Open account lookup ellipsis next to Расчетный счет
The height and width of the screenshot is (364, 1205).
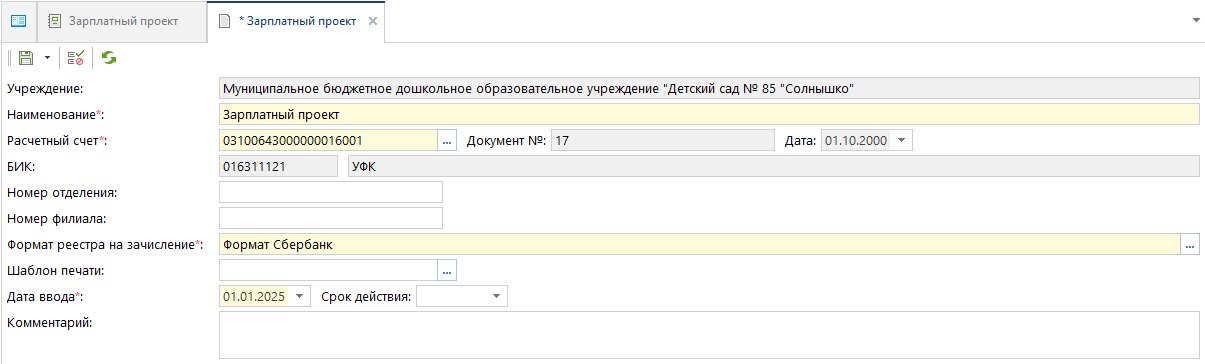(448, 141)
